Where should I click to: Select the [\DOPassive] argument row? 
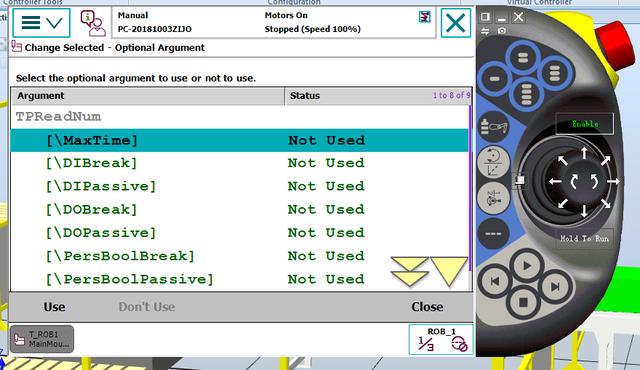pos(239,233)
